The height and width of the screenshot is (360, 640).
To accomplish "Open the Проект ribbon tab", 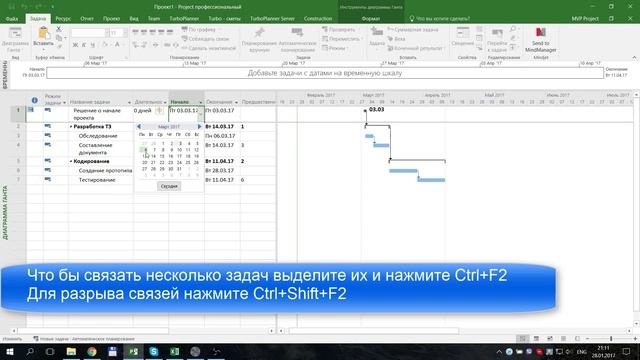I will point(111,19).
